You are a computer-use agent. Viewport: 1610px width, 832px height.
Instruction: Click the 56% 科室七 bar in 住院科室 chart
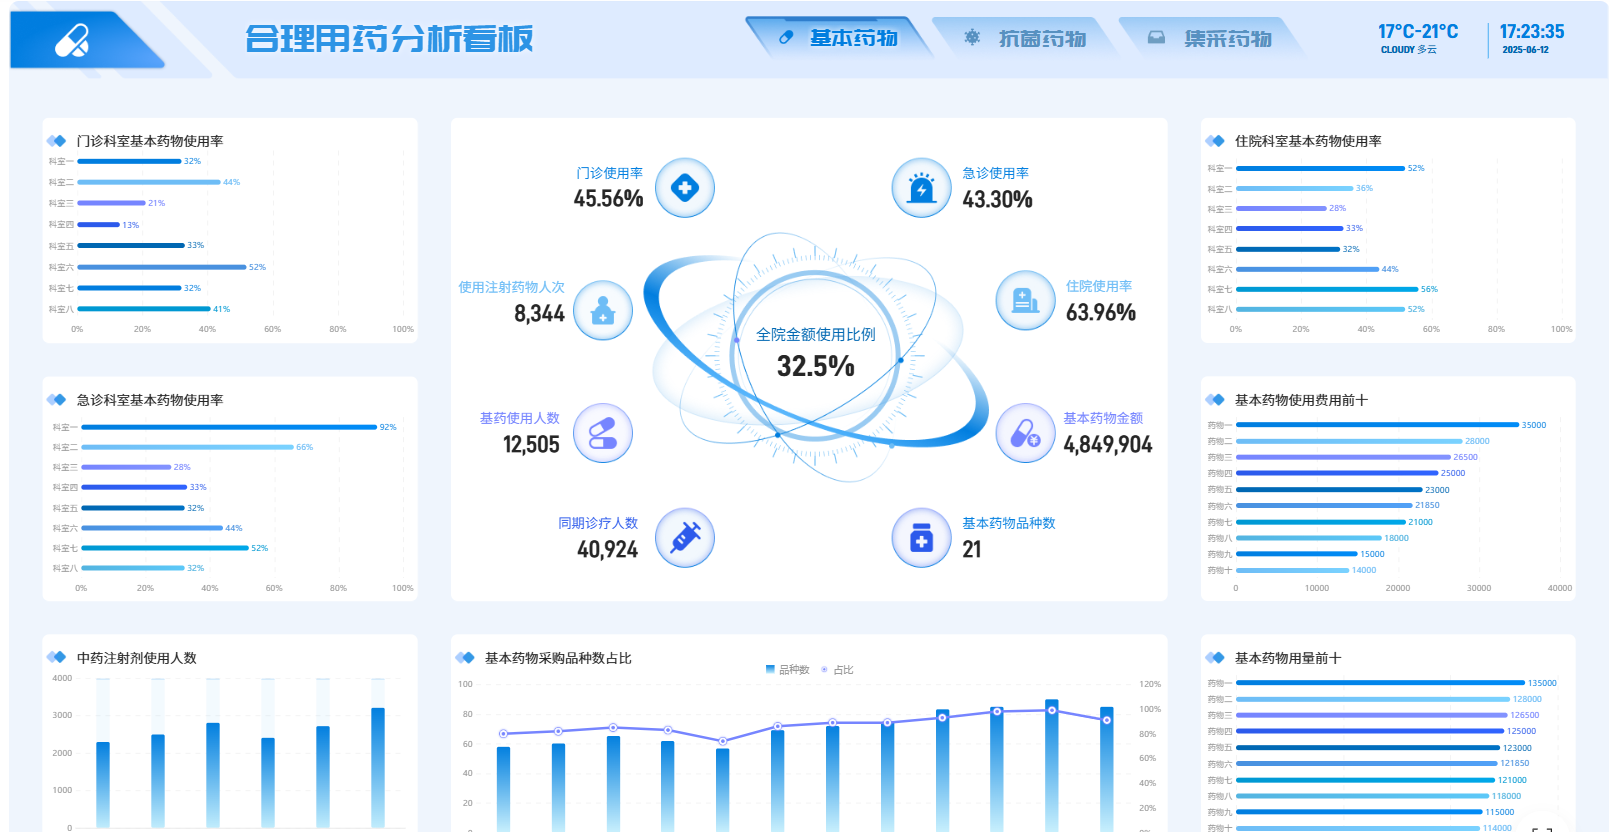(x=1327, y=289)
